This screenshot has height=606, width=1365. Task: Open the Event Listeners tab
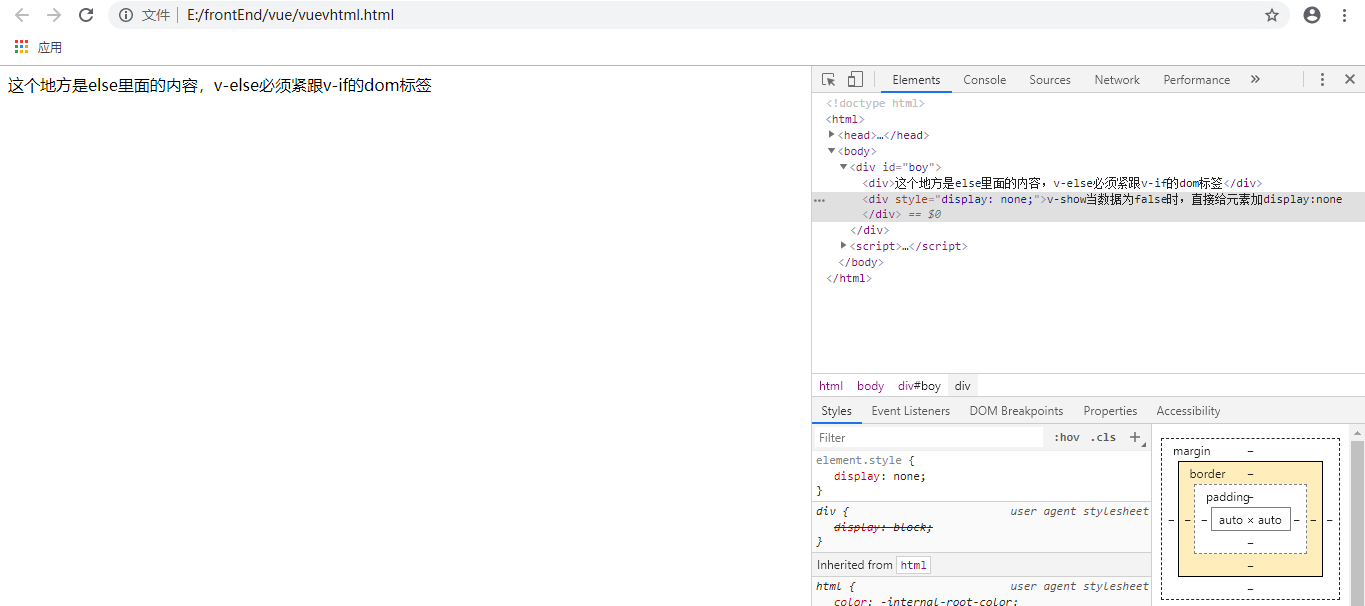[x=911, y=411]
